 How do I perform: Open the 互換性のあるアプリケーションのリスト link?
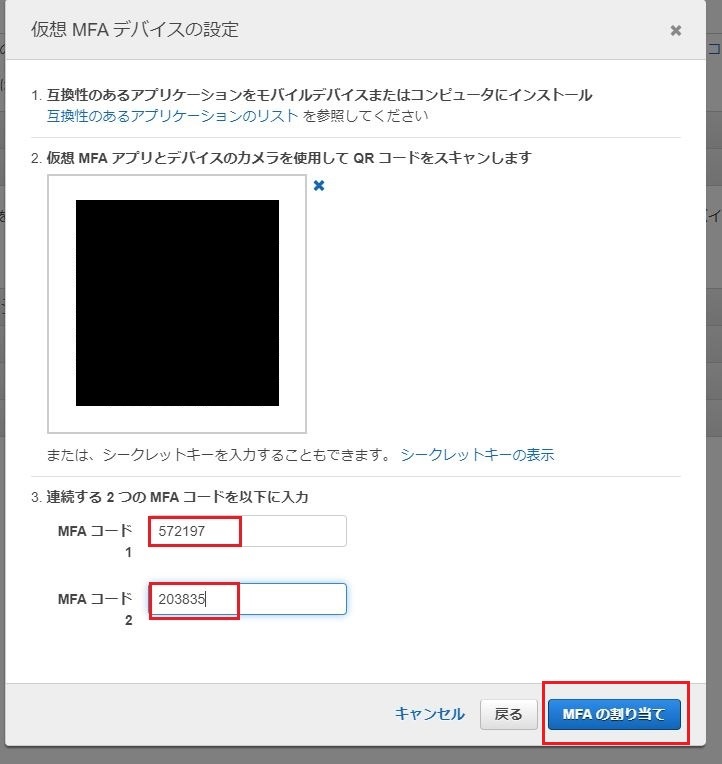pos(172,116)
